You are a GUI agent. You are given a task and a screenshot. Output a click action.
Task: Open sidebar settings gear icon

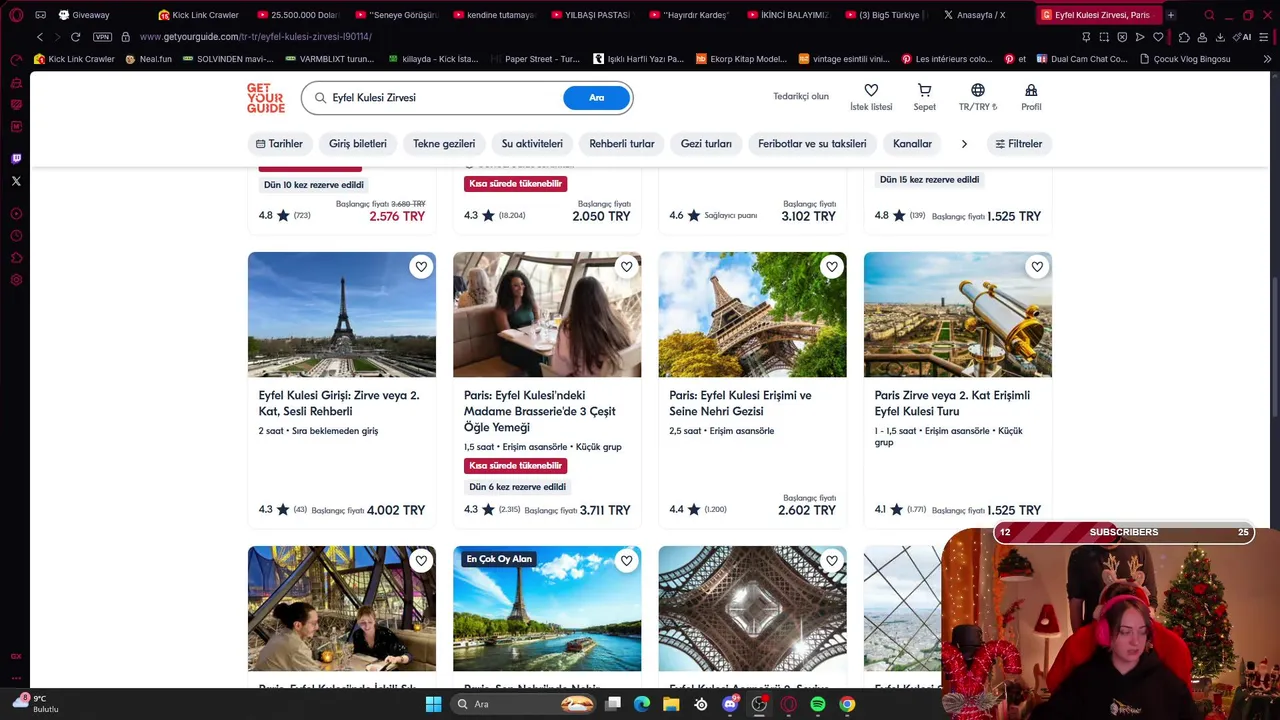(x=16, y=280)
